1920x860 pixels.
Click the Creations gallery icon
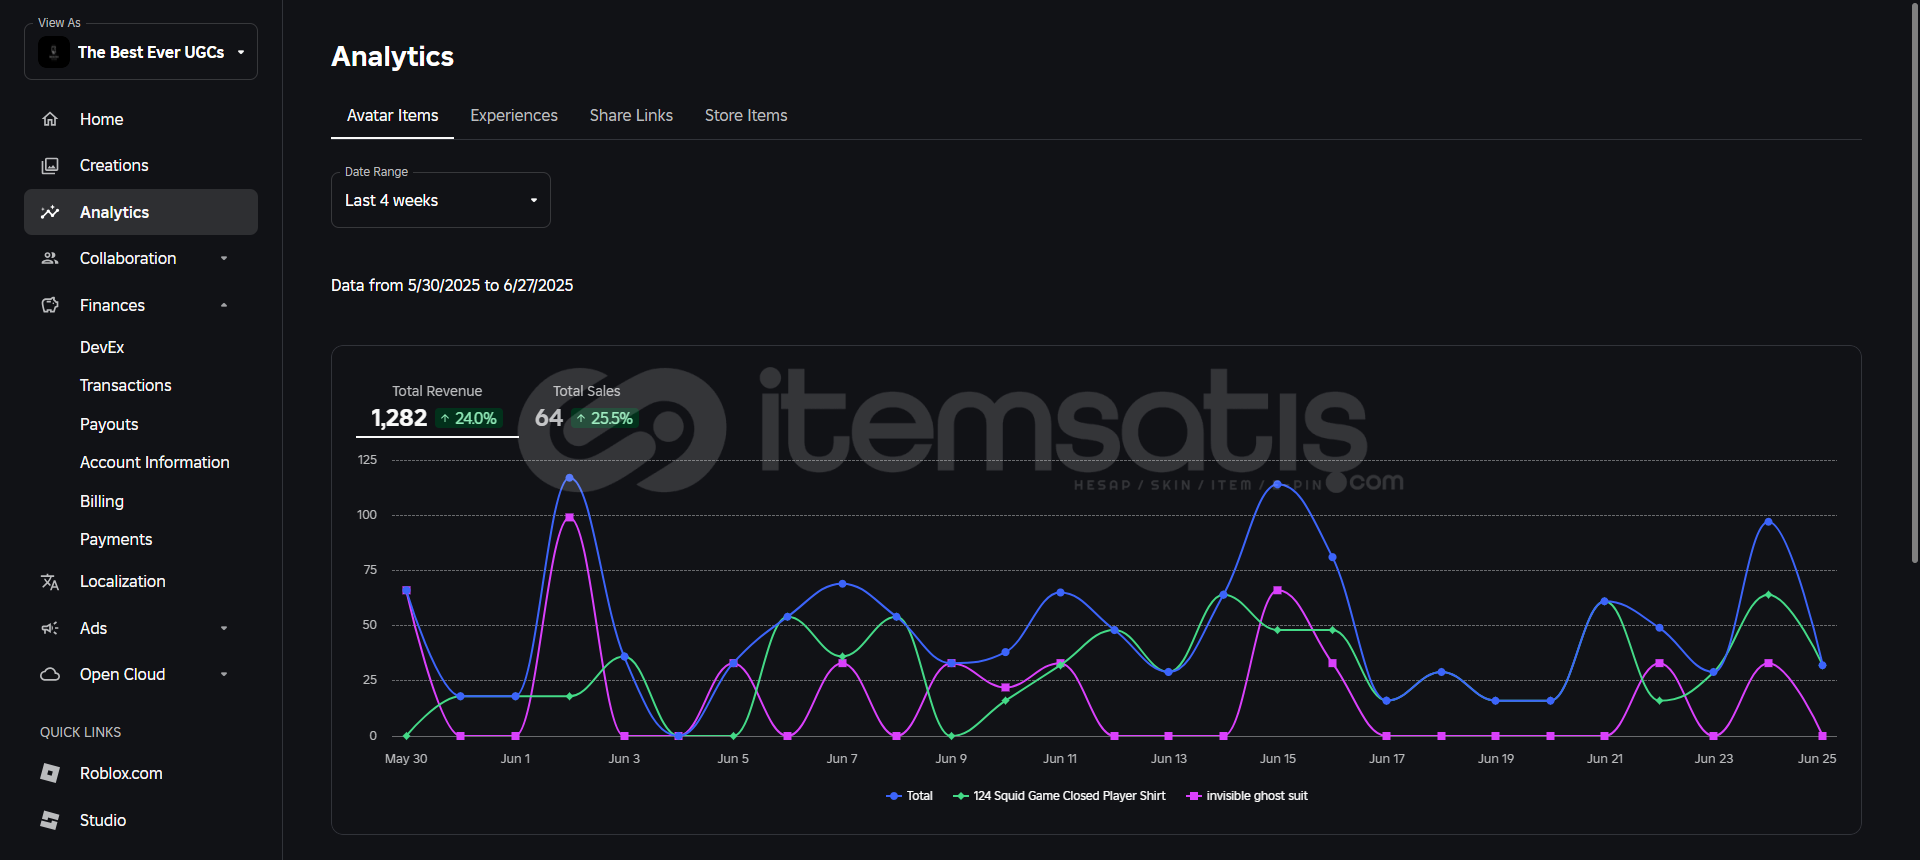point(50,165)
